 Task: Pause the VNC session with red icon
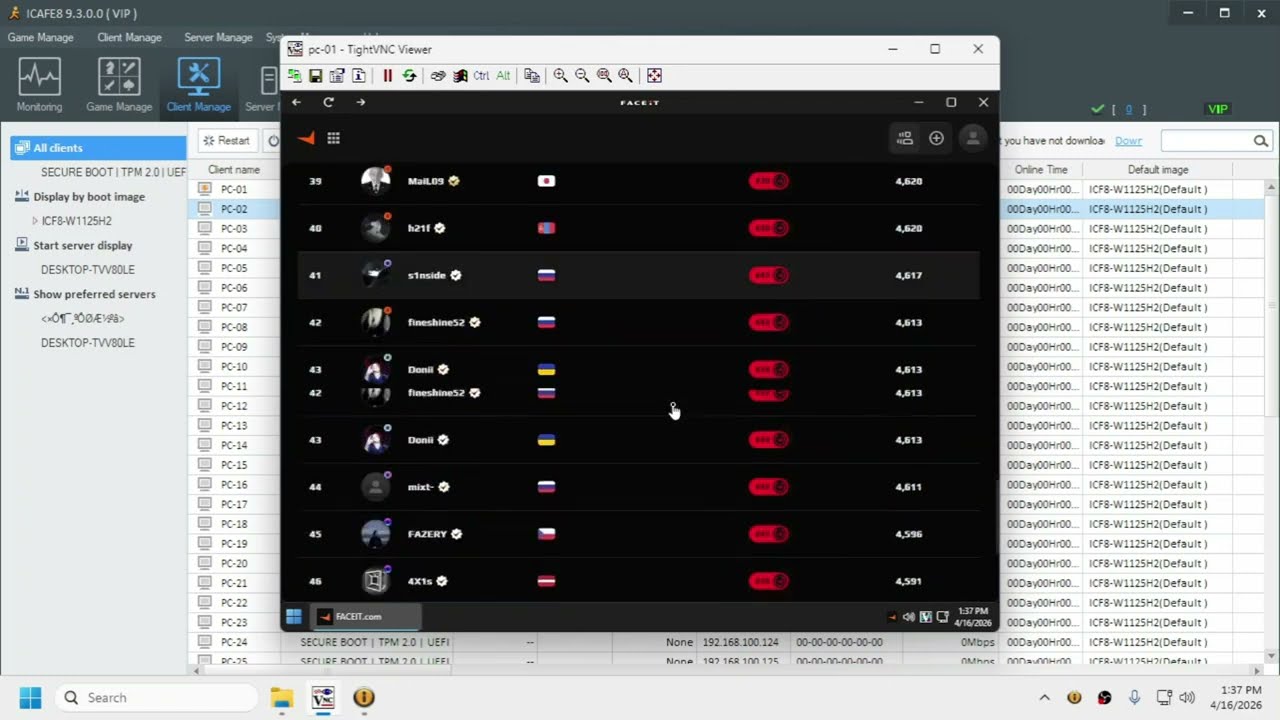coord(387,75)
